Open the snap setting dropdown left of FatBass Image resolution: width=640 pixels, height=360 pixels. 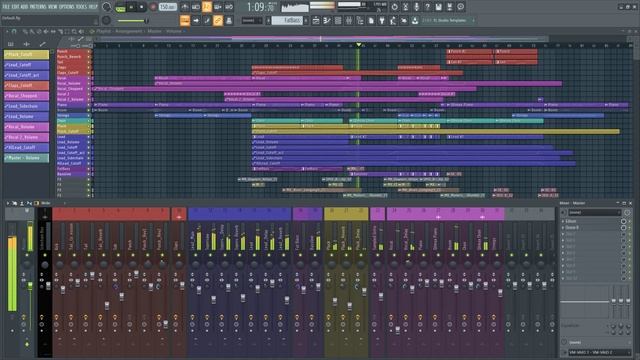tap(251, 20)
